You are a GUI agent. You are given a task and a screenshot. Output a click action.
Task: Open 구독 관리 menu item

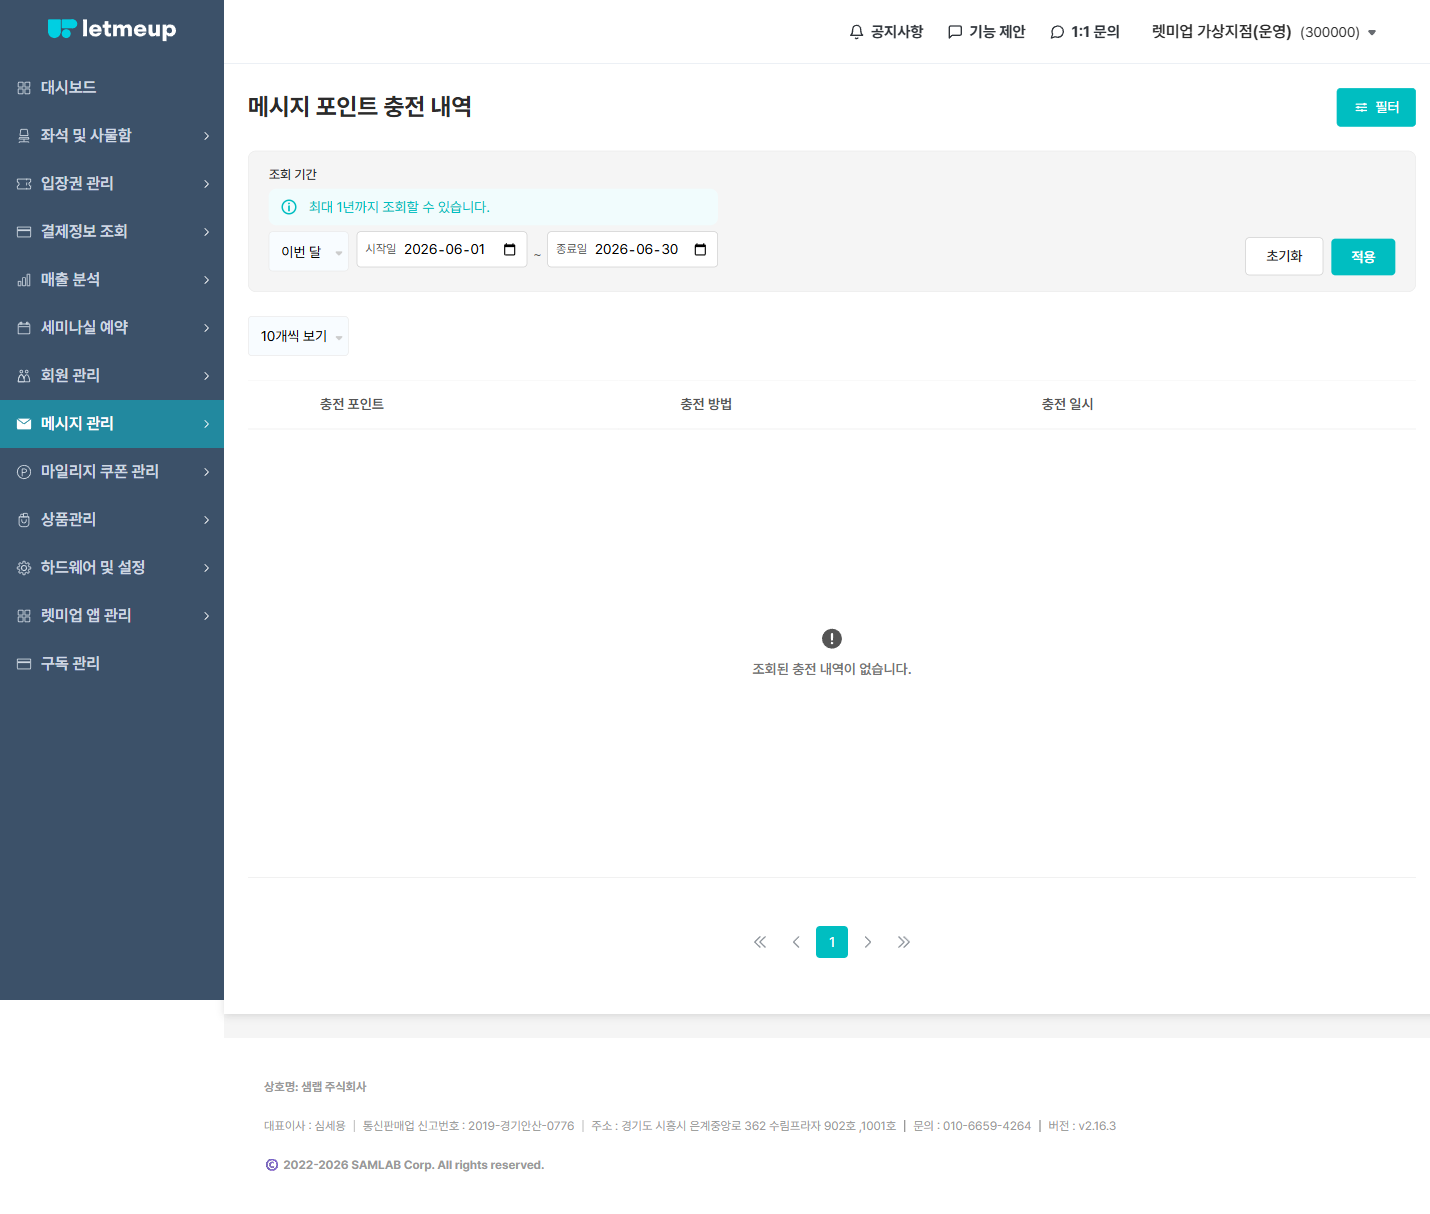coord(112,663)
